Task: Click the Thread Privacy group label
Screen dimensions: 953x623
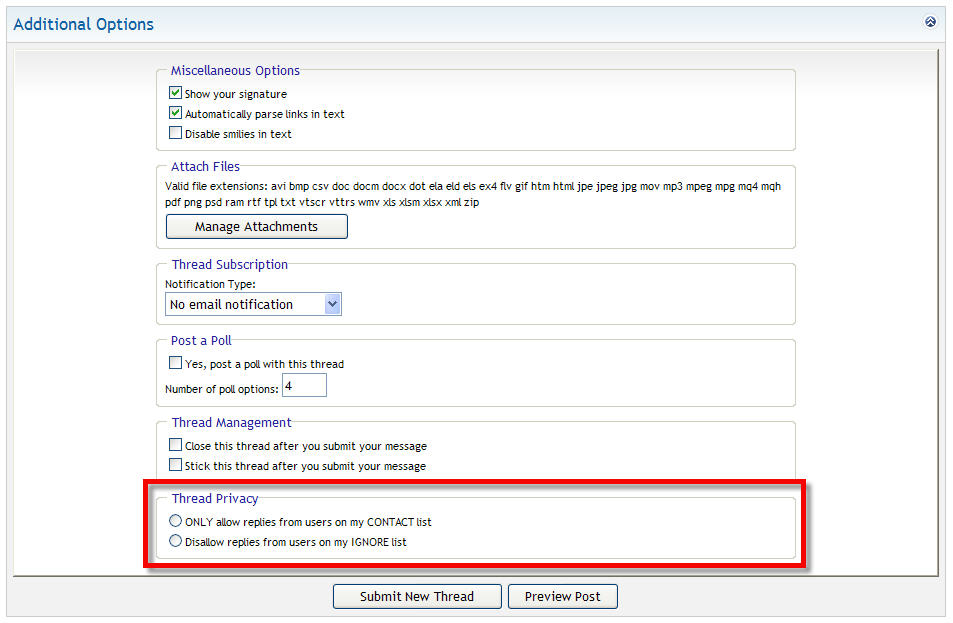Action: (215, 498)
